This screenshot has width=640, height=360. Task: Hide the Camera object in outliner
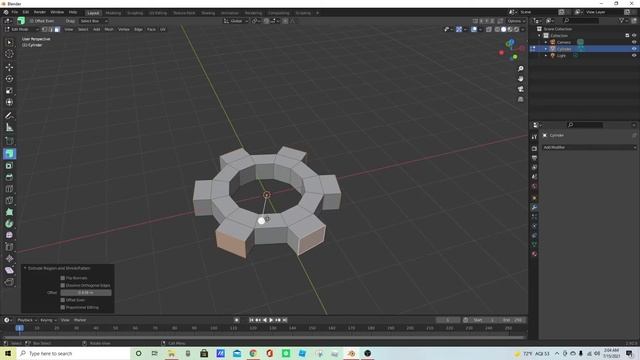634,42
